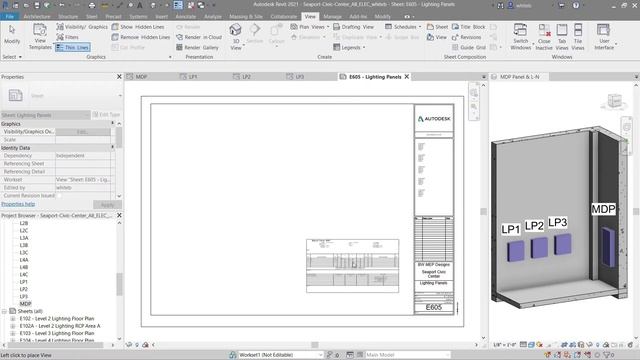Viewport: 640px width, 360px height.
Task: Click Switch Windows
Action: (x=520, y=37)
